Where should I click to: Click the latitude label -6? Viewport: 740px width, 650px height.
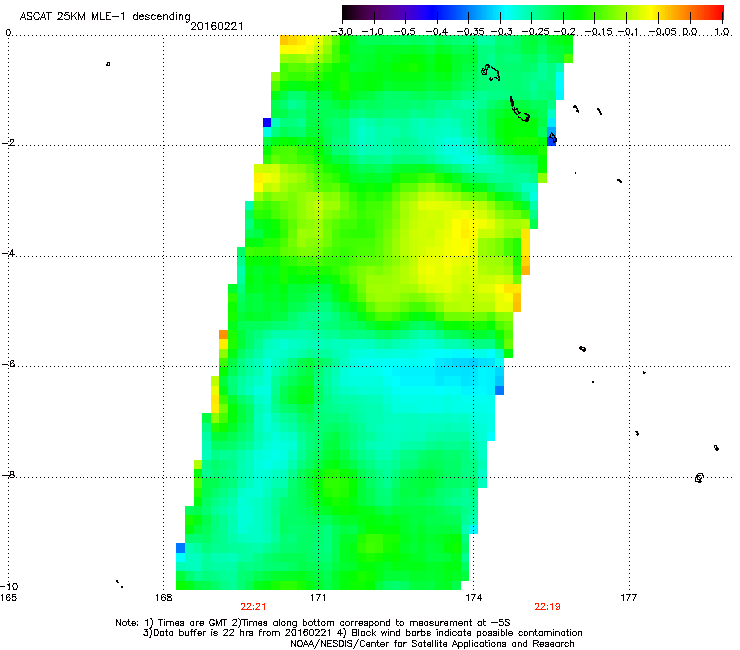tap(8, 364)
